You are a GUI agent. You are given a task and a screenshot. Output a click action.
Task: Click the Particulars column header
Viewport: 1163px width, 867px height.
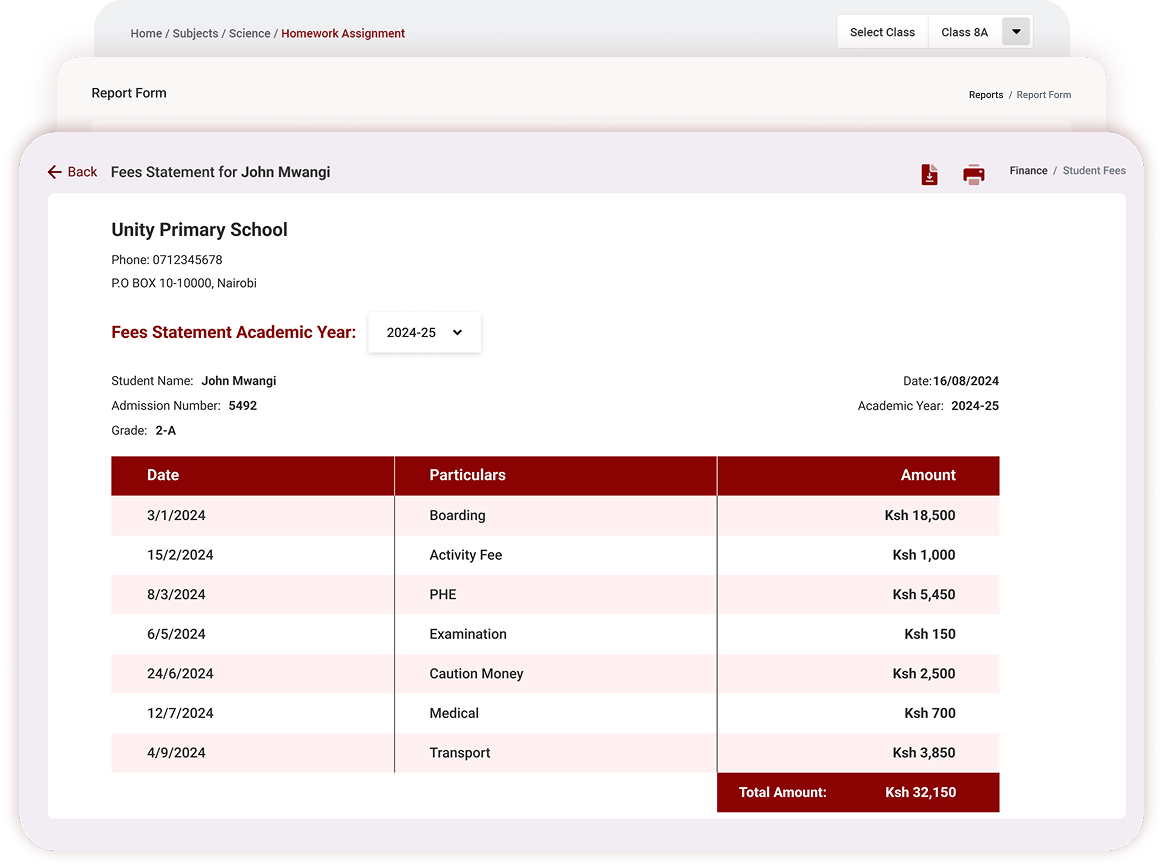coord(467,476)
